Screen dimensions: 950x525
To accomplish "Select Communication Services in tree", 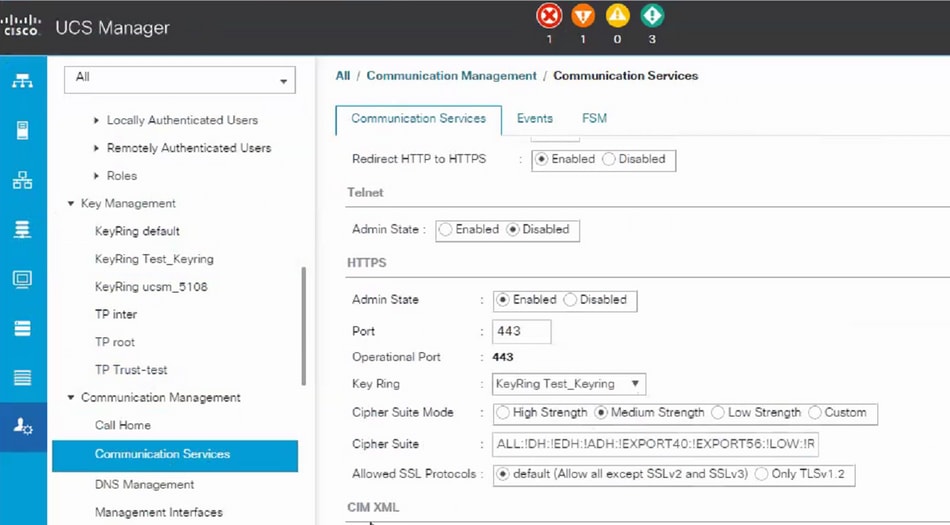I will (175, 456).
